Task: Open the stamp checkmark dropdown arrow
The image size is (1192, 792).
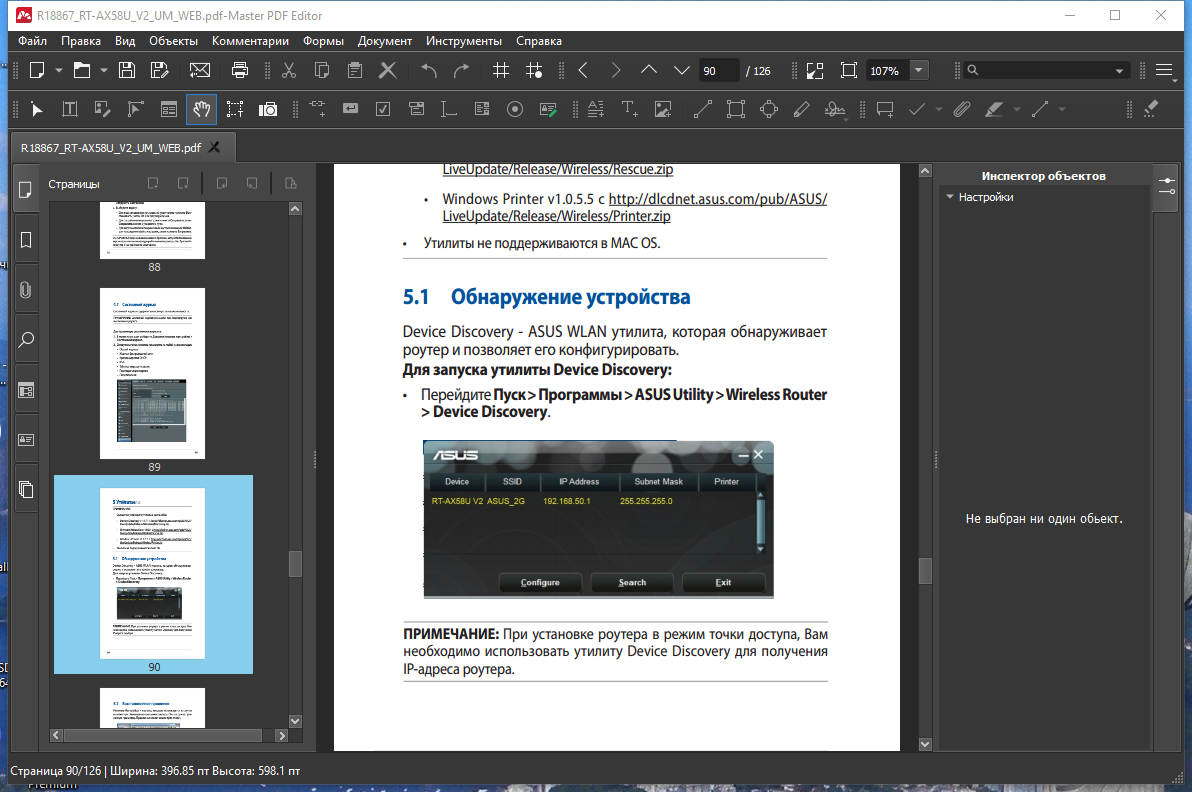Action: tap(939, 109)
